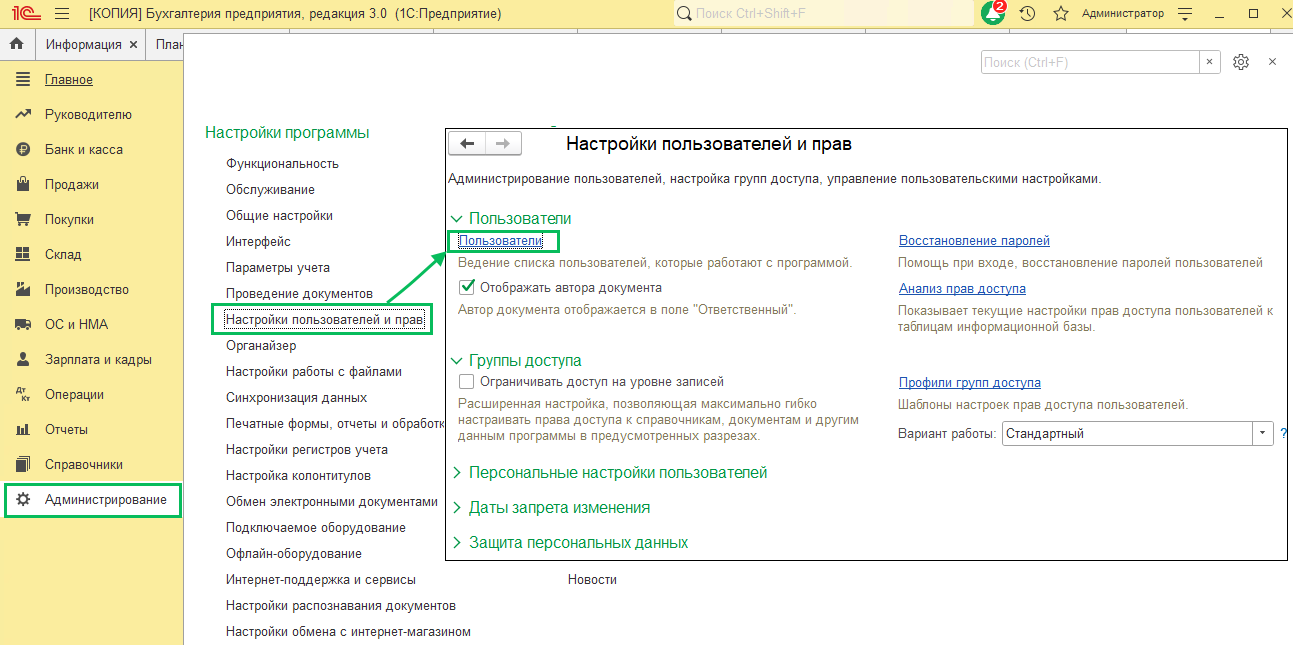Open the Администрирование section
Viewport: 1293px width, 645px height.
pyautogui.click(x=105, y=500)
